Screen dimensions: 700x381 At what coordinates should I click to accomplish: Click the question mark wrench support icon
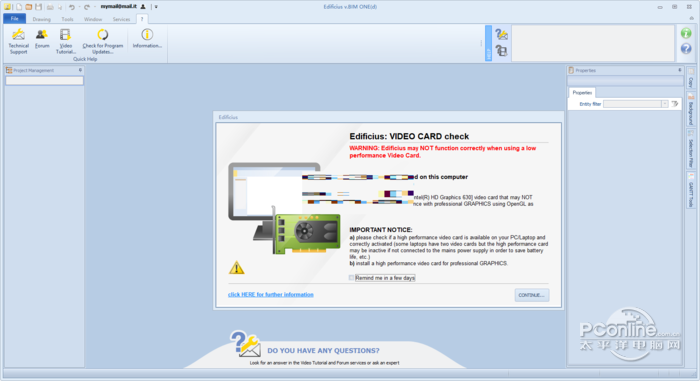(x=245, y=343)
